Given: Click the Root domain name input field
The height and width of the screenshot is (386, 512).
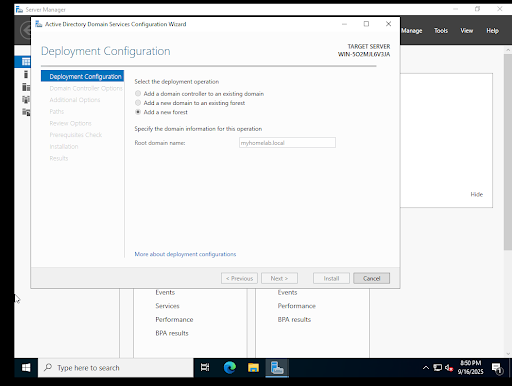Looking at the screenshot, I should pos(287,143).
